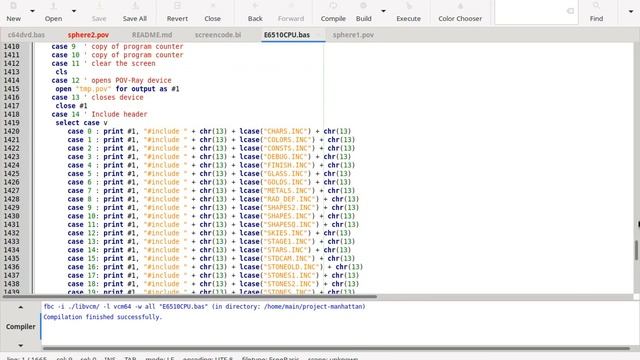This screenshot has width=640, height=360.
Task: Click the Revert toolbar button
Action: [177, 12]
